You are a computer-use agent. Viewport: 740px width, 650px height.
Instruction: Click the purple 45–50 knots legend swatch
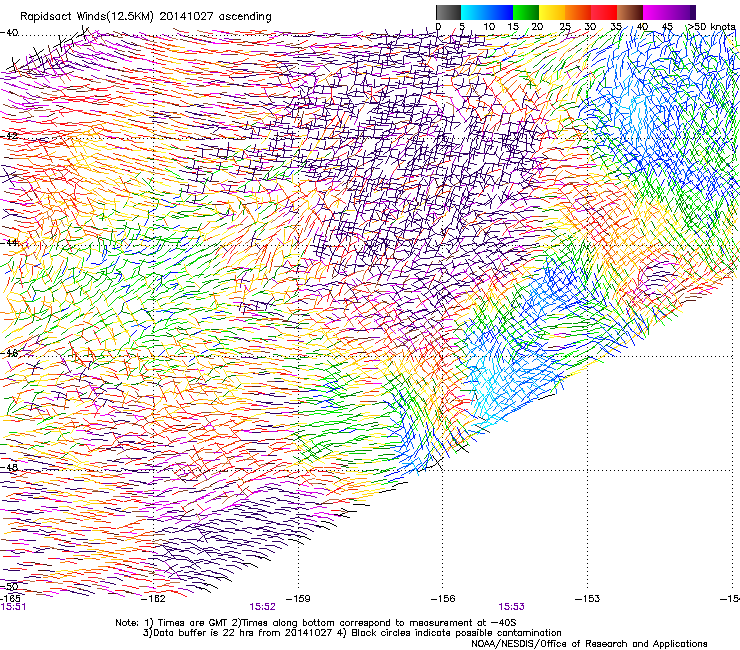tap(682, 12)
